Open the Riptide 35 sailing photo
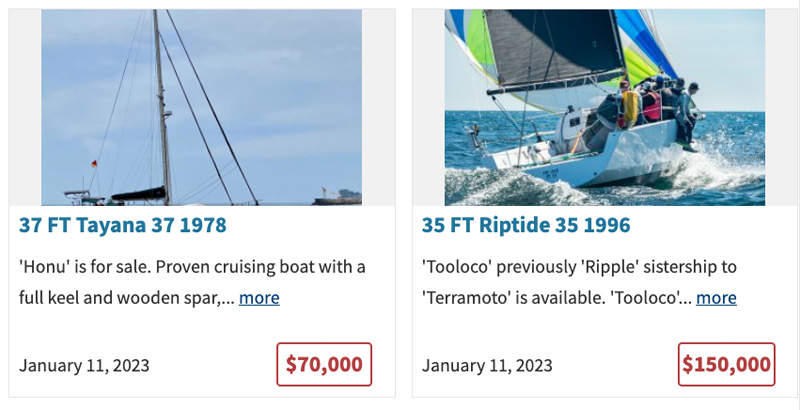800x410 pixels. (x=604, y=107)
